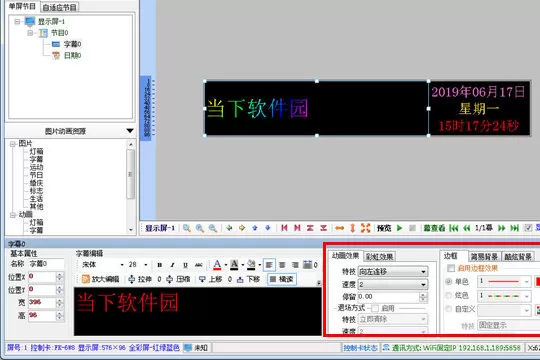Click the text background color A icon
Viewport: 540px width, 360px height.
point(234,265)
